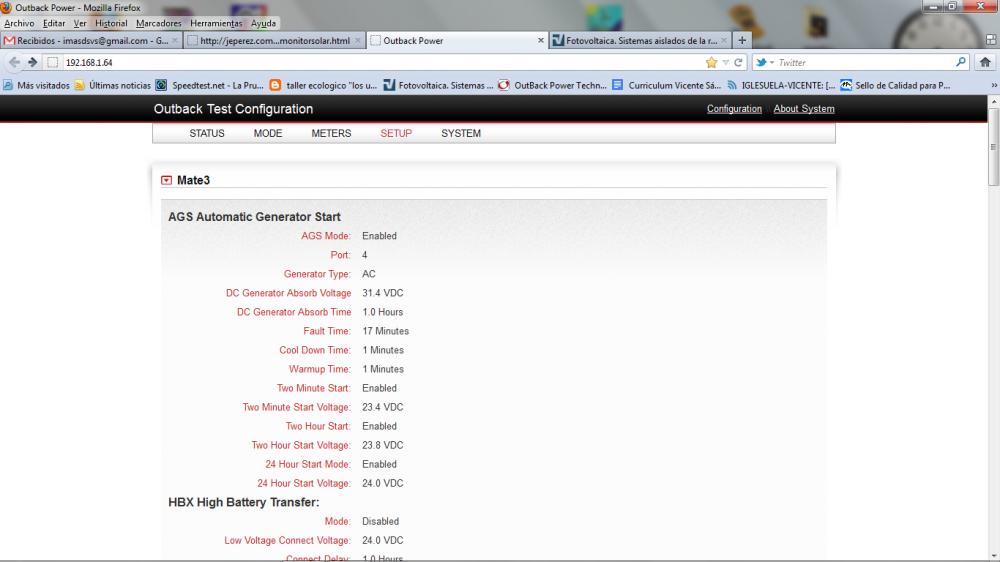The image size is (1000, 562).
Task: Switch to the Fotovoltaica Sistemas aislados tab
Action: [640, 40]
